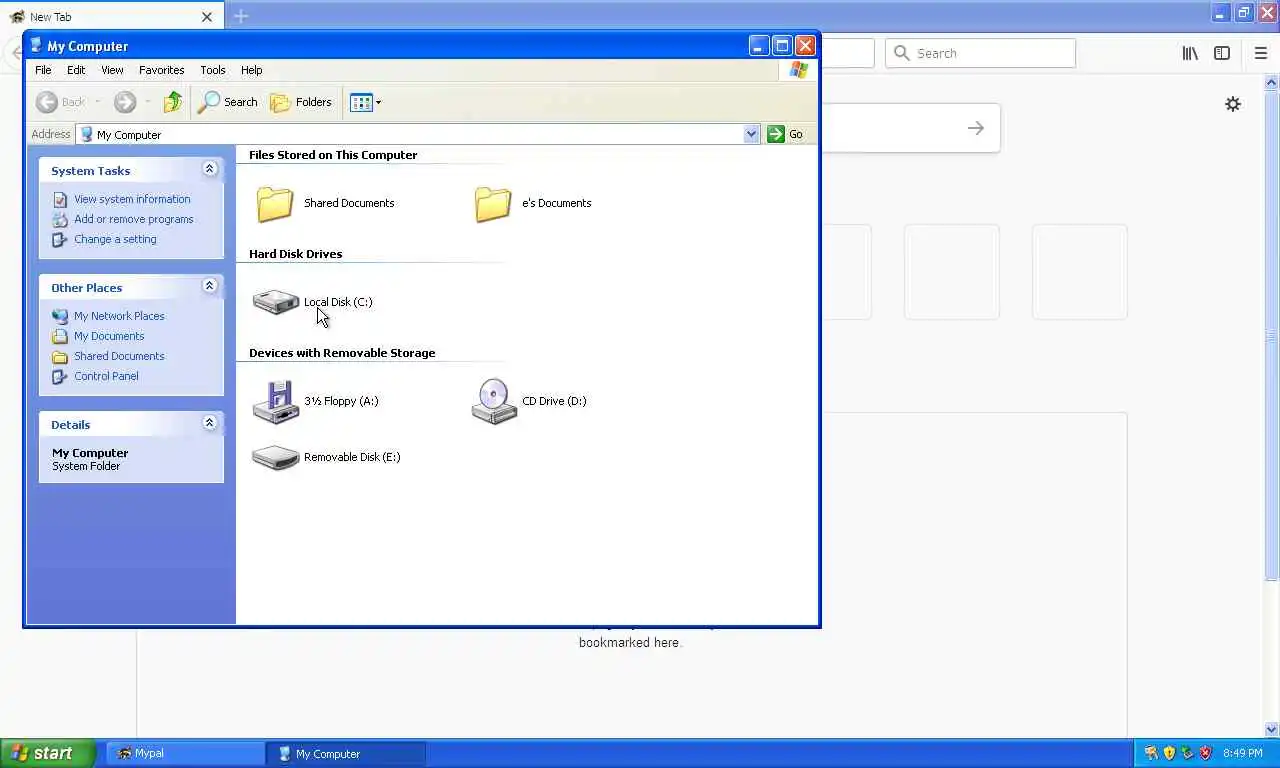Click the Go button beside Address bar

click(786, 134)
